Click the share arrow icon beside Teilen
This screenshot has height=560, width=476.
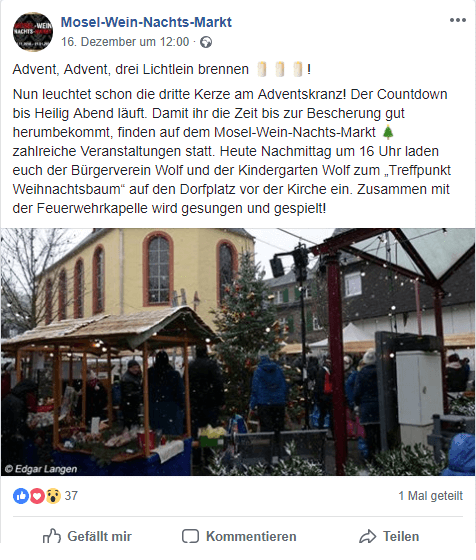click(x=367, y=536)
